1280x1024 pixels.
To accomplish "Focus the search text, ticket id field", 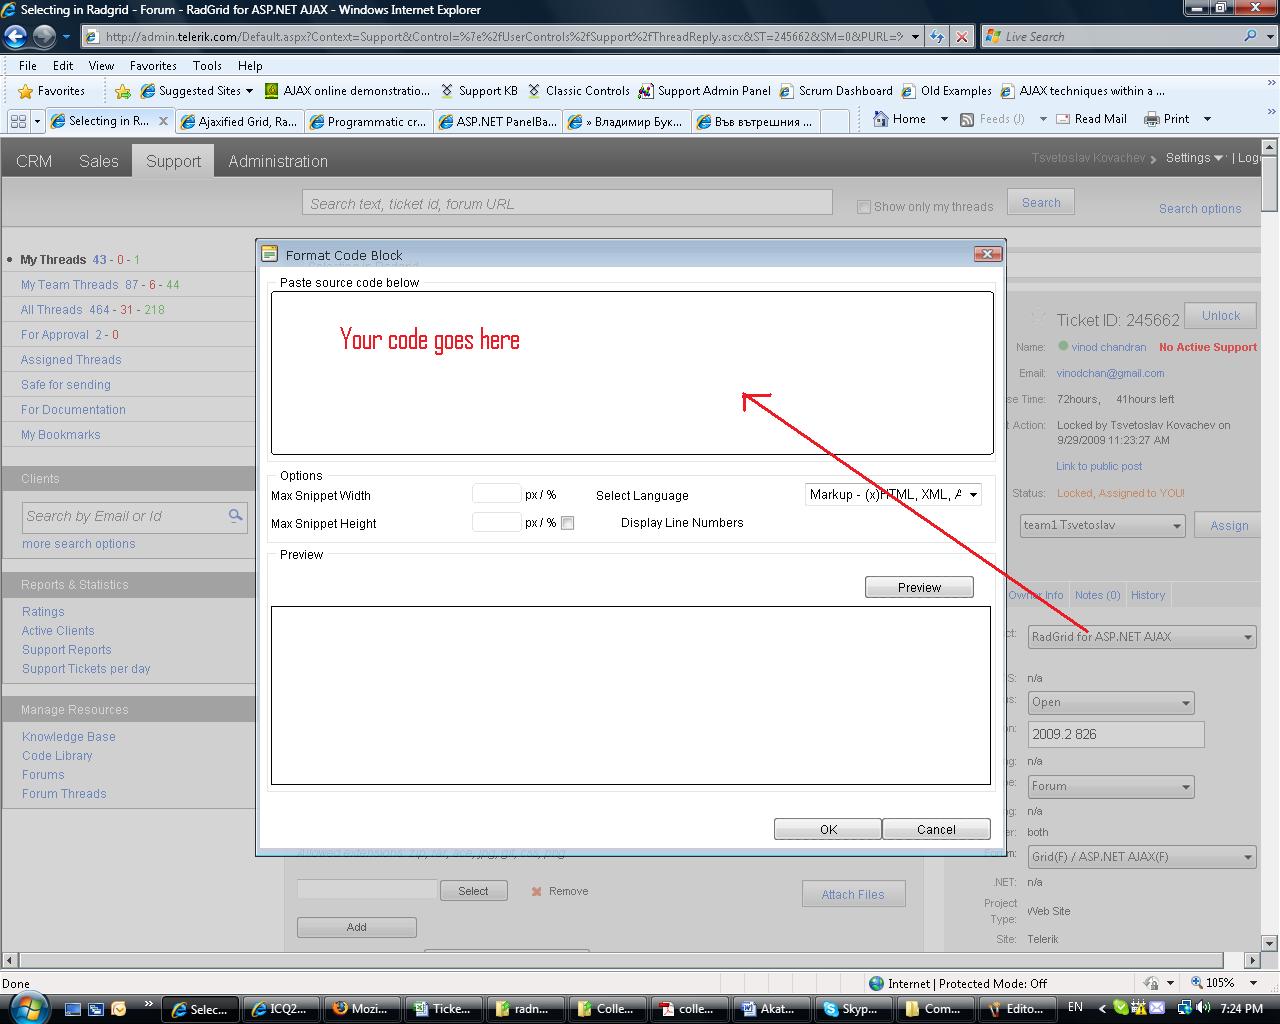I will point(567,203).
